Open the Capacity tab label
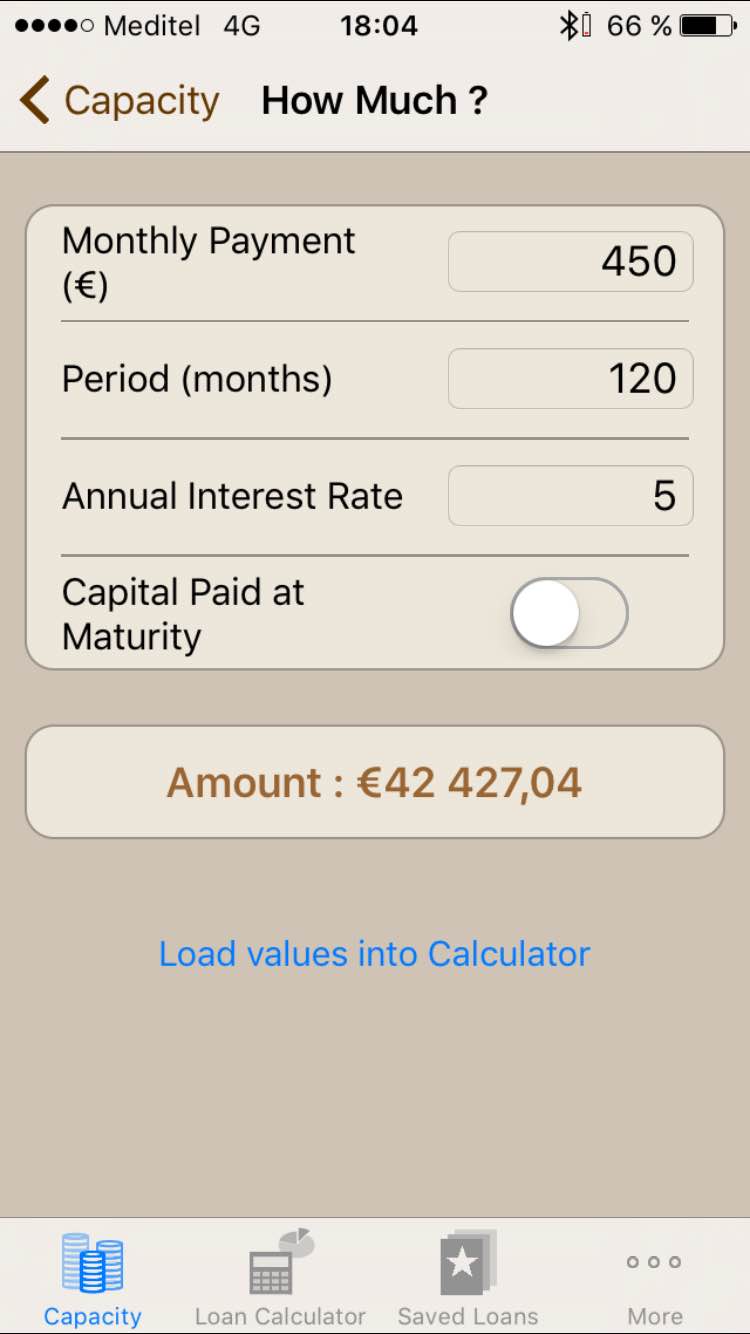 coord(92,1316)
